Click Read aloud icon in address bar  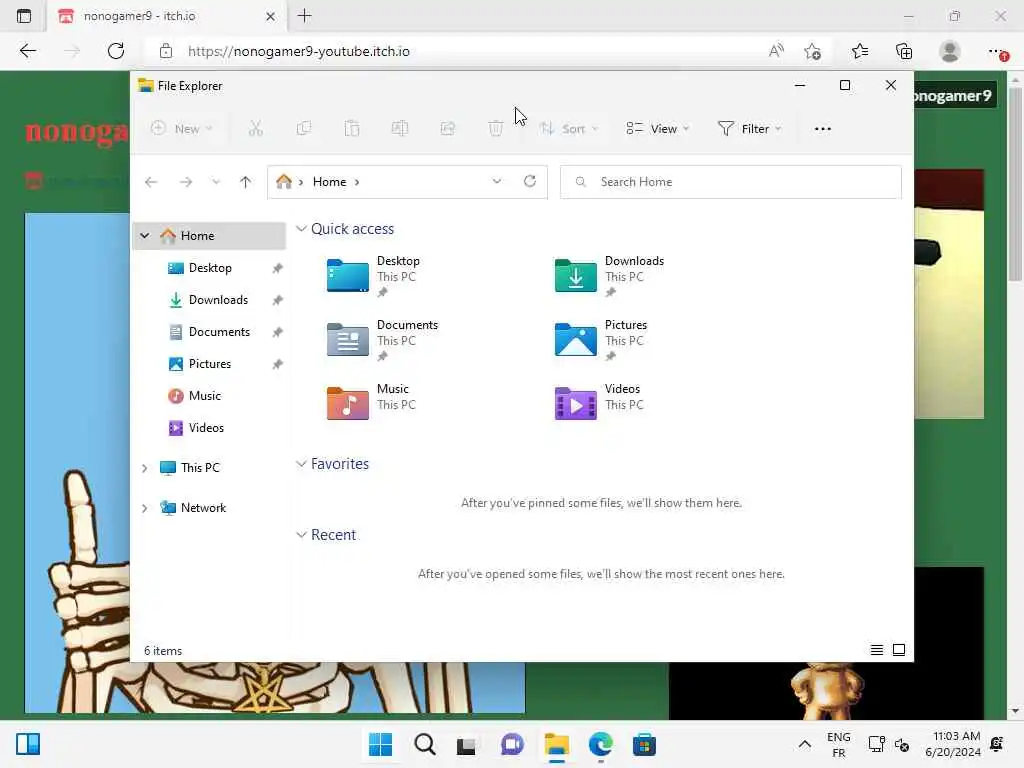(776, 51)
